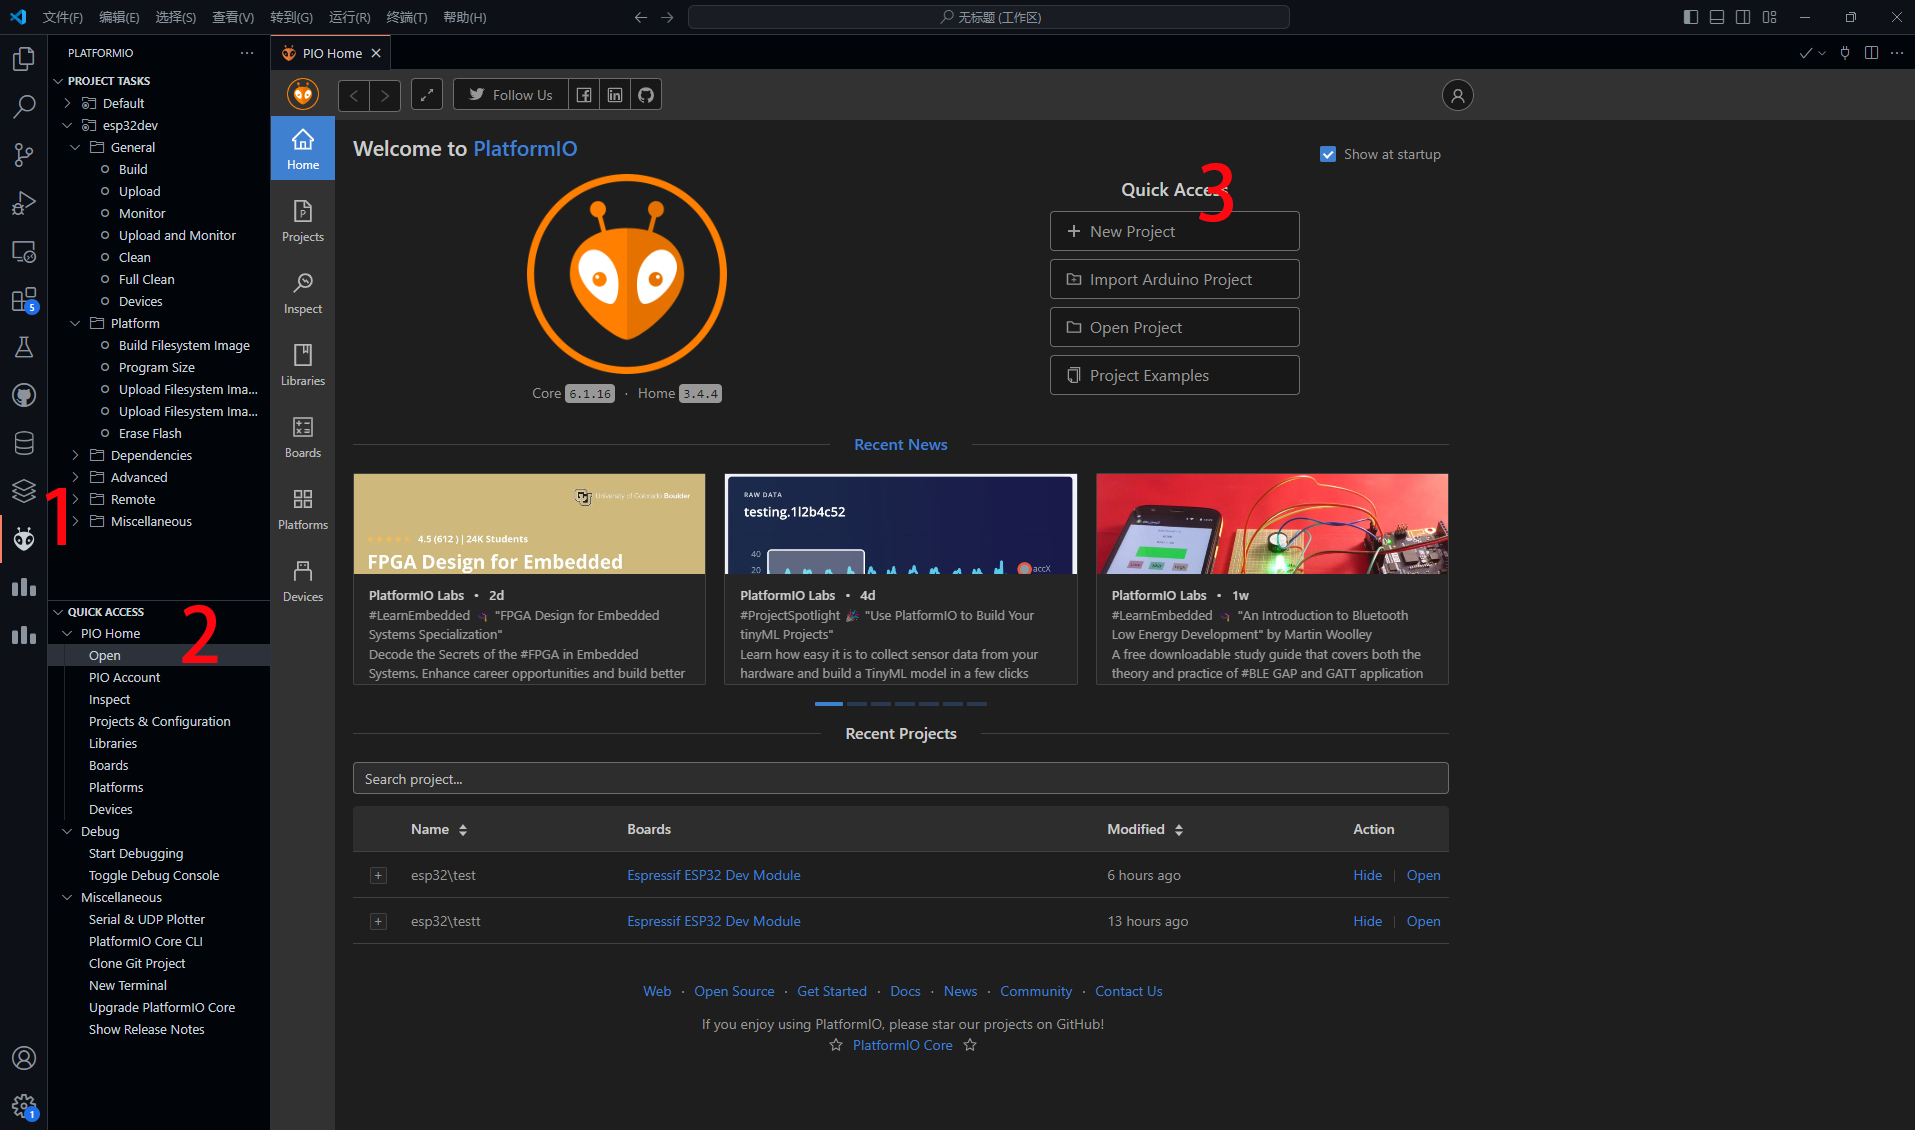
Task: Open Source Control view
Action: 24,154
